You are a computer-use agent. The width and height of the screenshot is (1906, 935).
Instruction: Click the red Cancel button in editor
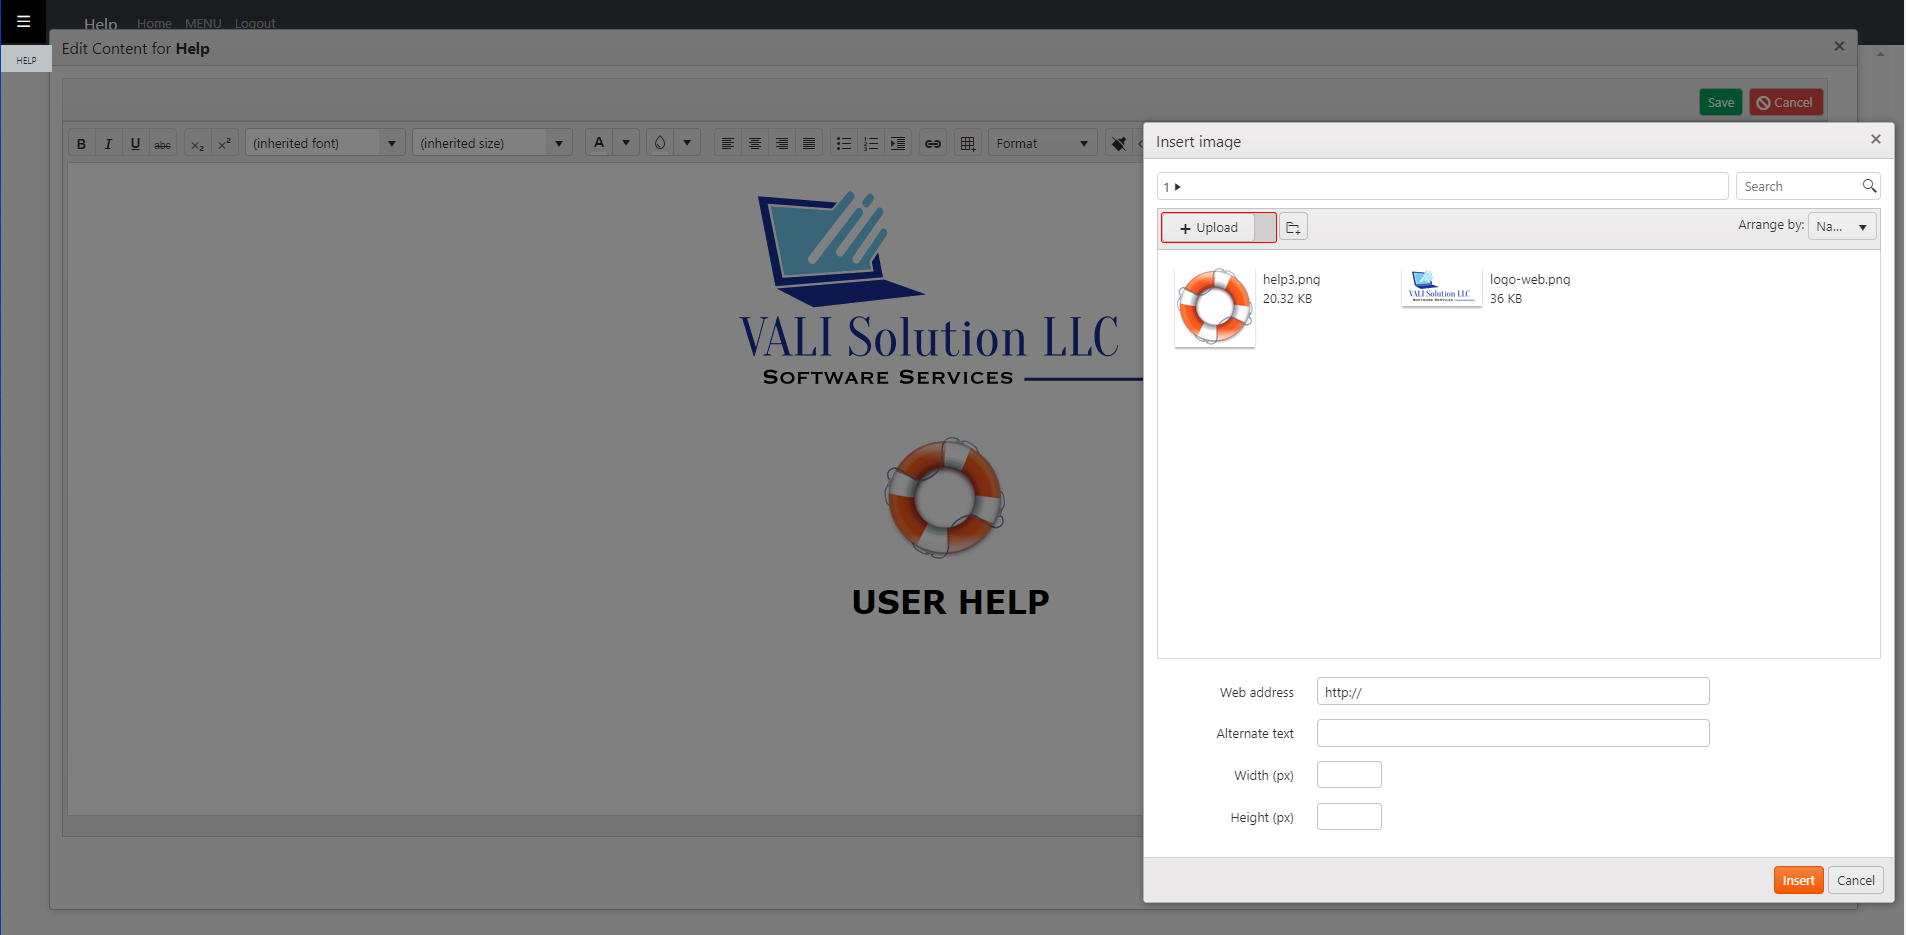pyautogui.click(x=1785, y=102)
